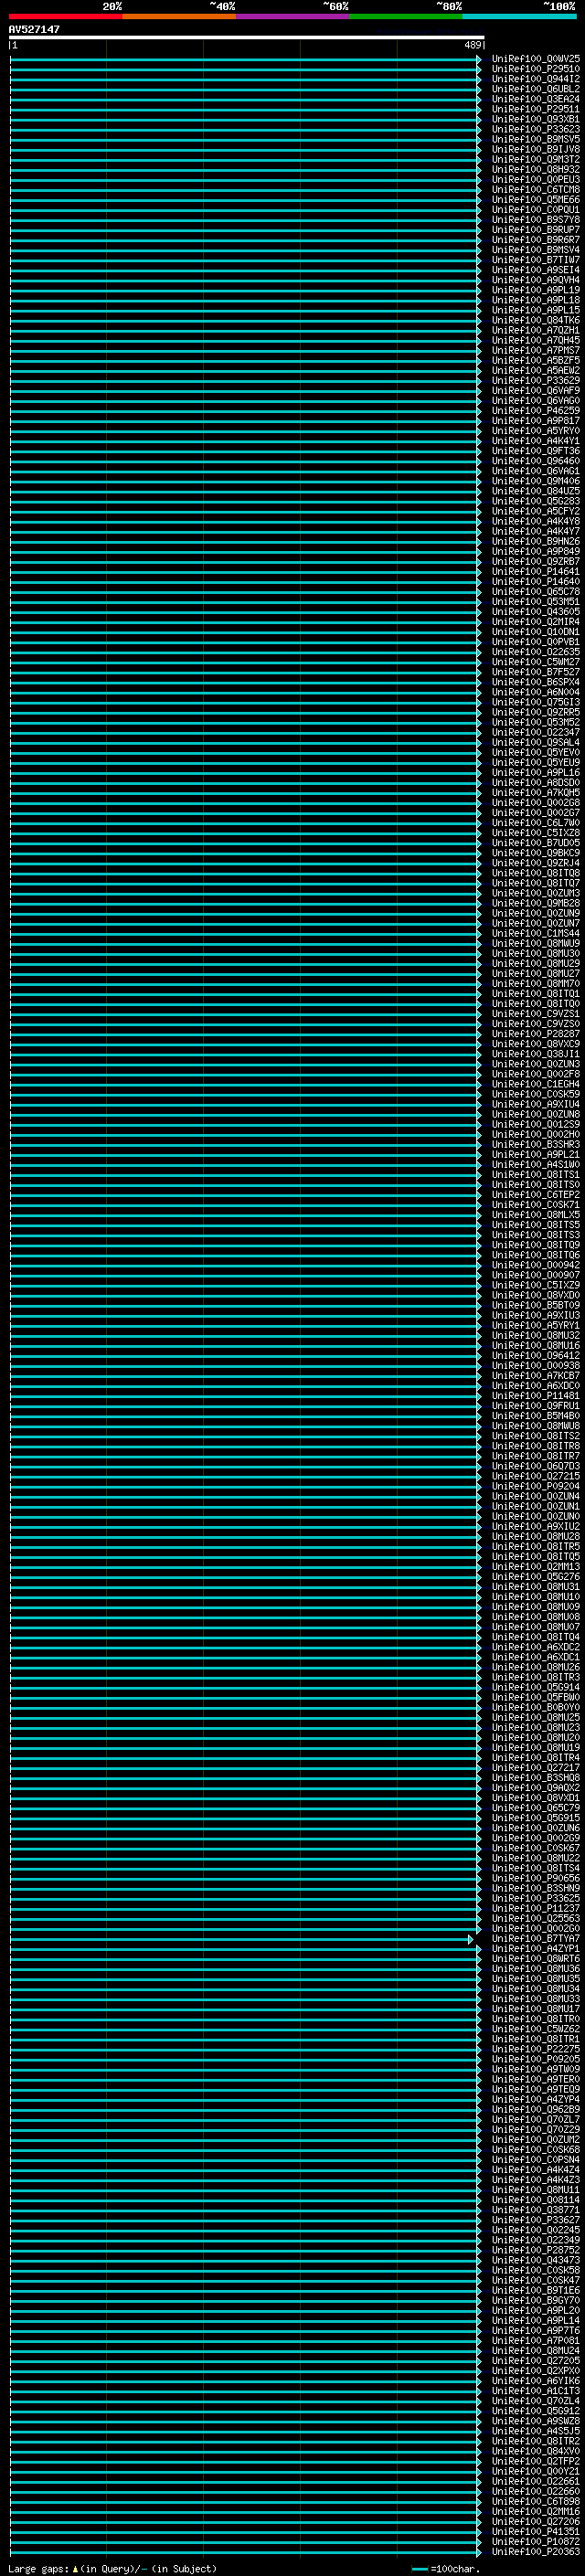Select the UniRef100_P33627 label
The image size is (585, 2576).
(536, 2220)
